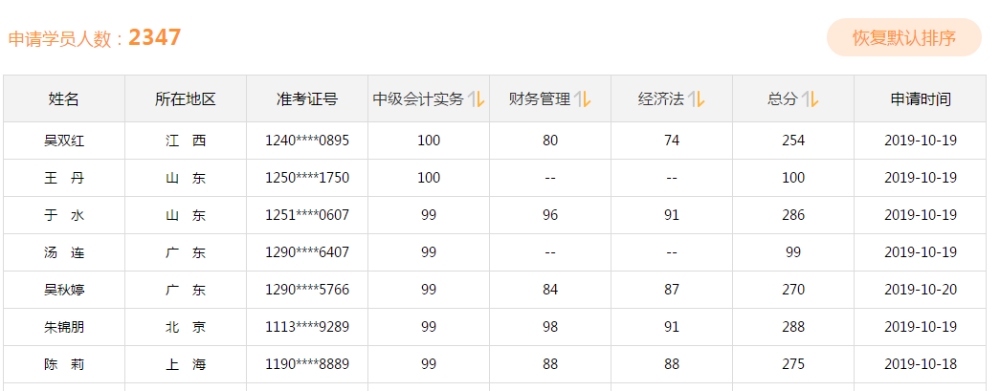
Task: Click total score 254
Action: 793,140
